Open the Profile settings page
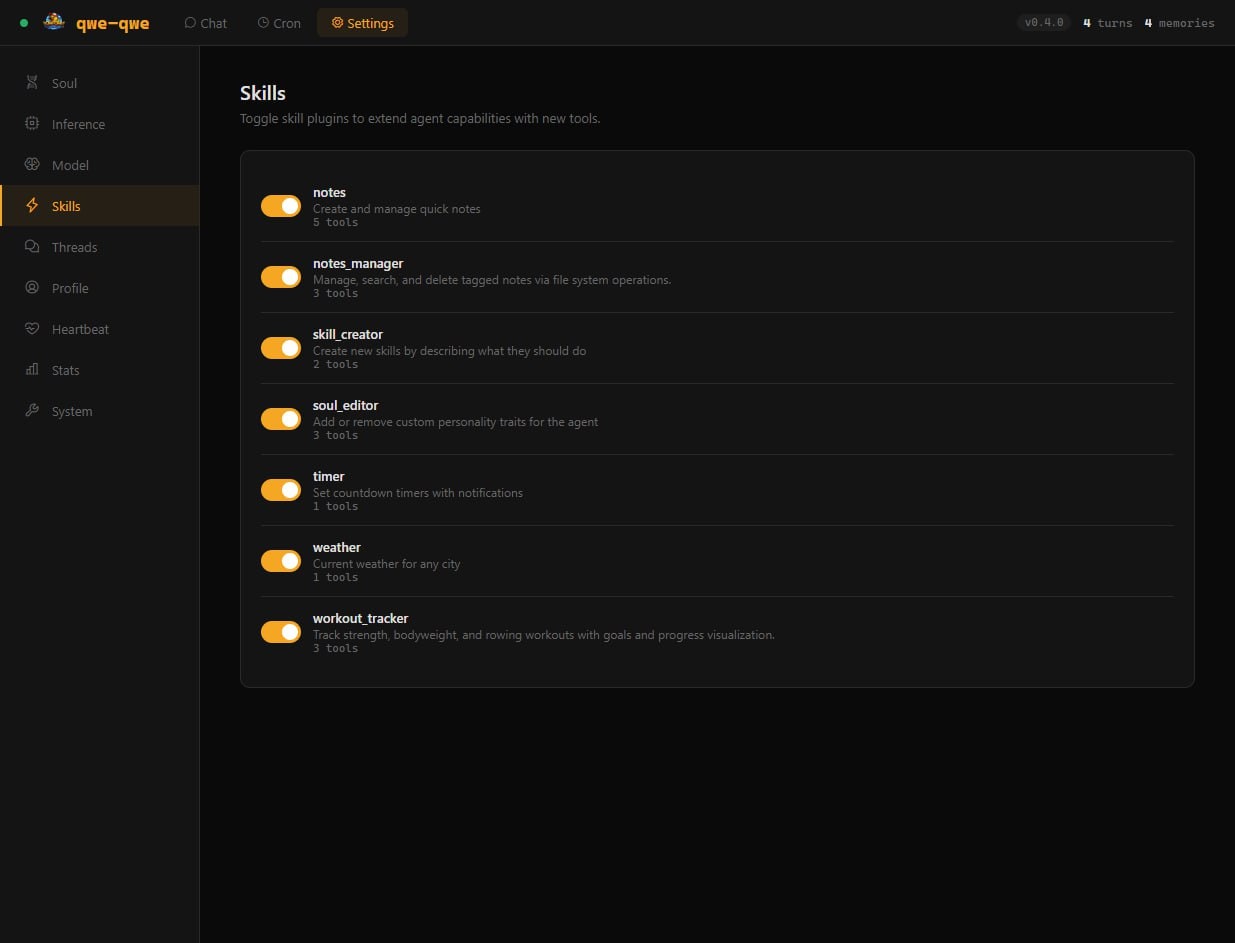 [x=70, y=288]
